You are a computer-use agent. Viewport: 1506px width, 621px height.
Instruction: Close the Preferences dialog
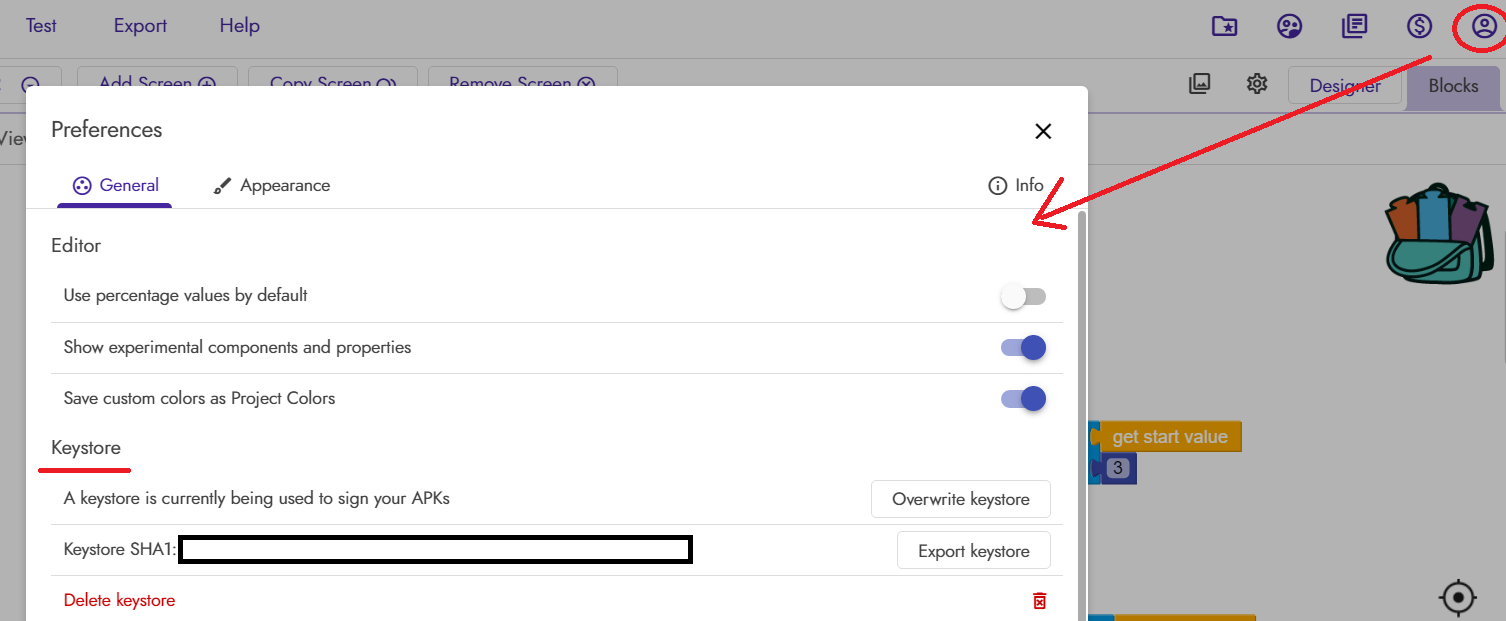click(x=1043, y=131)
